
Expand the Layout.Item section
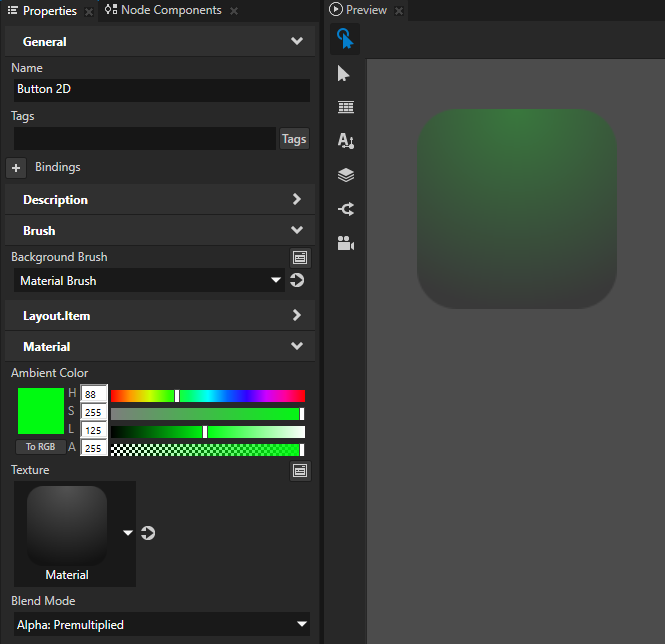click(x=296, y=316)
